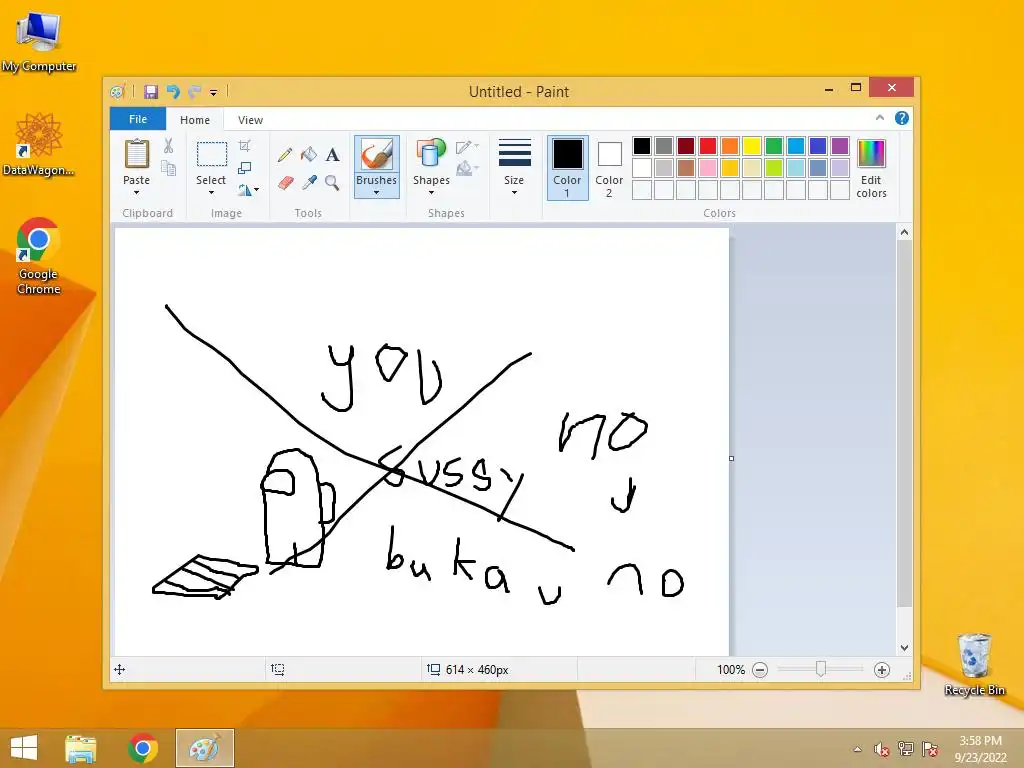
Task: Pick the pink color swatch
Action: (707, 168)
